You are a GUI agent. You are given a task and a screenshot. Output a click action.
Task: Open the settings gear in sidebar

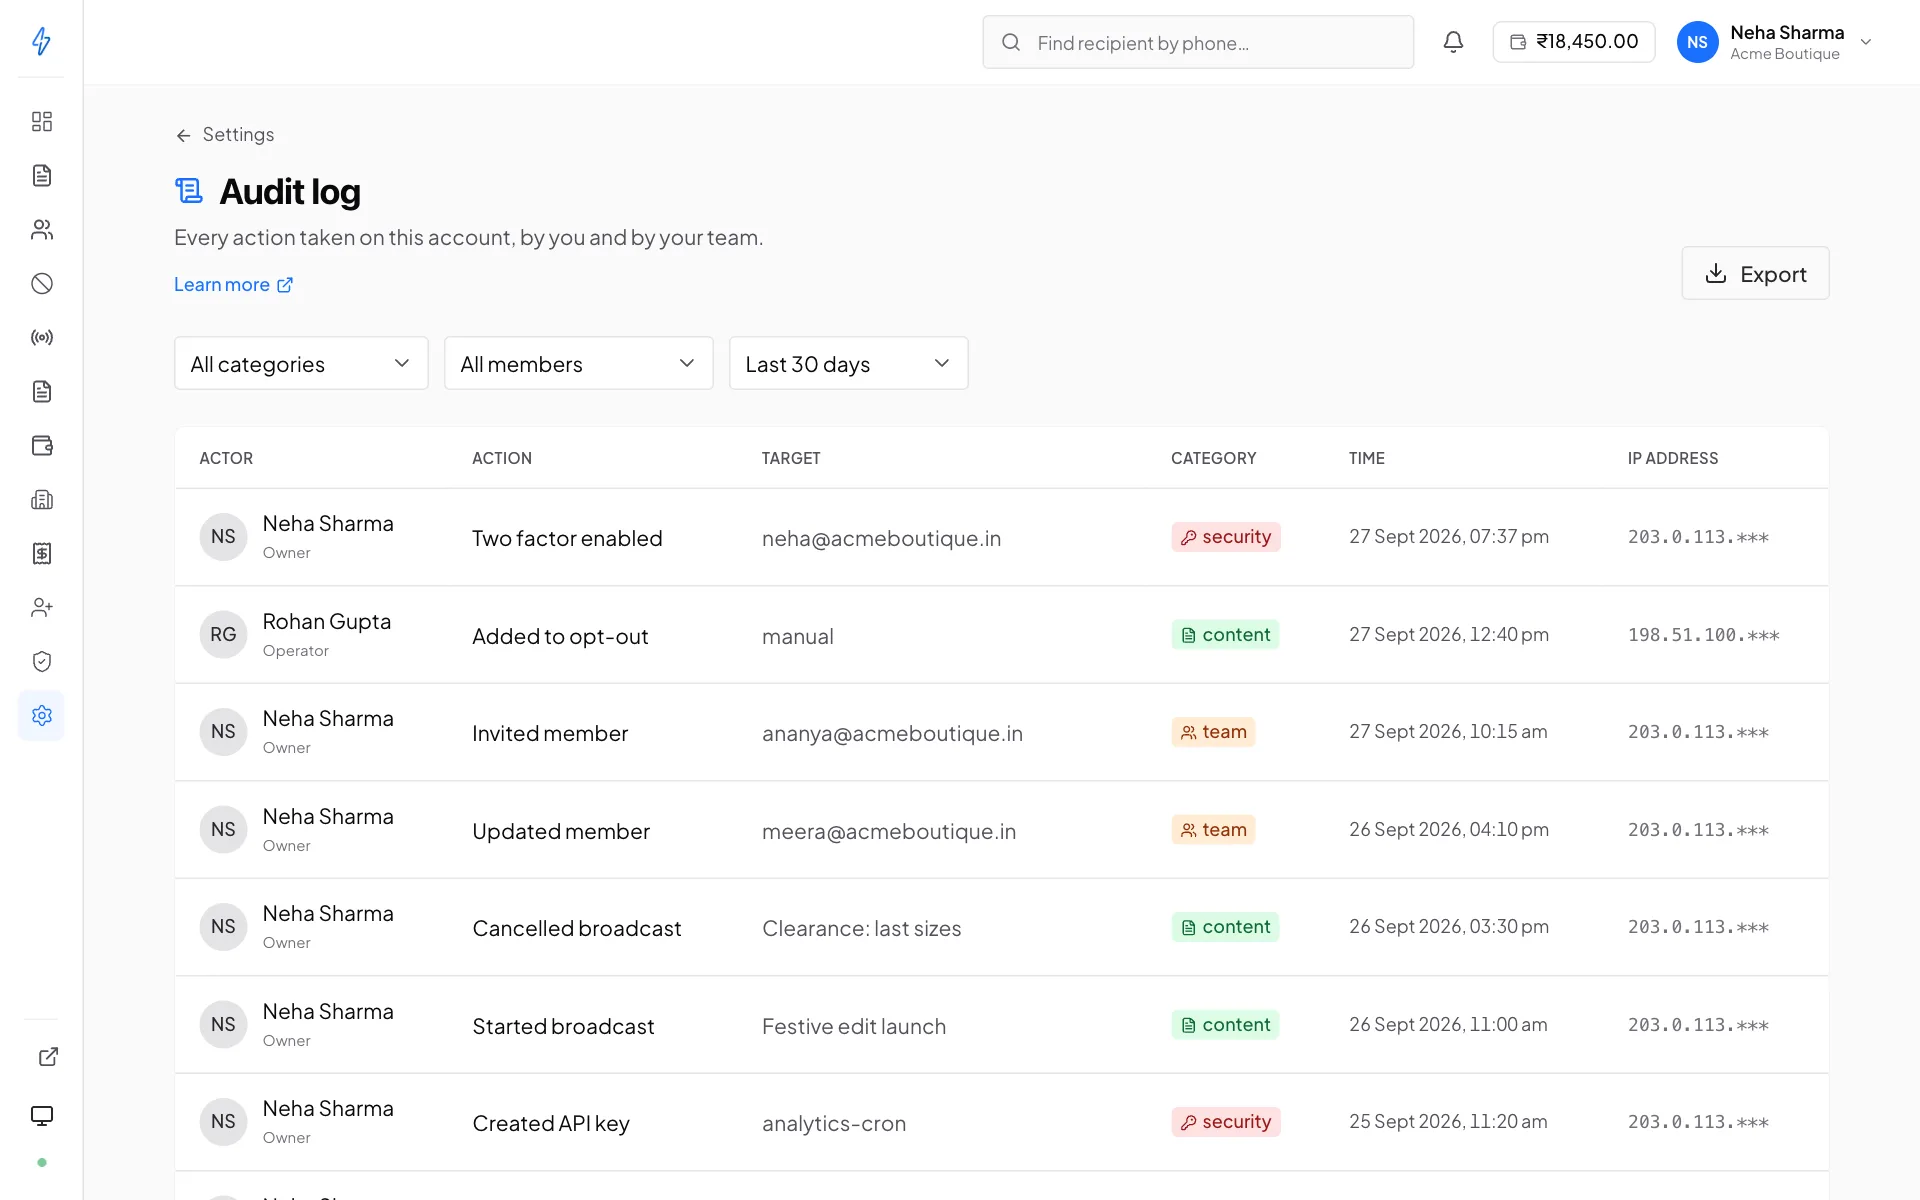41,716
